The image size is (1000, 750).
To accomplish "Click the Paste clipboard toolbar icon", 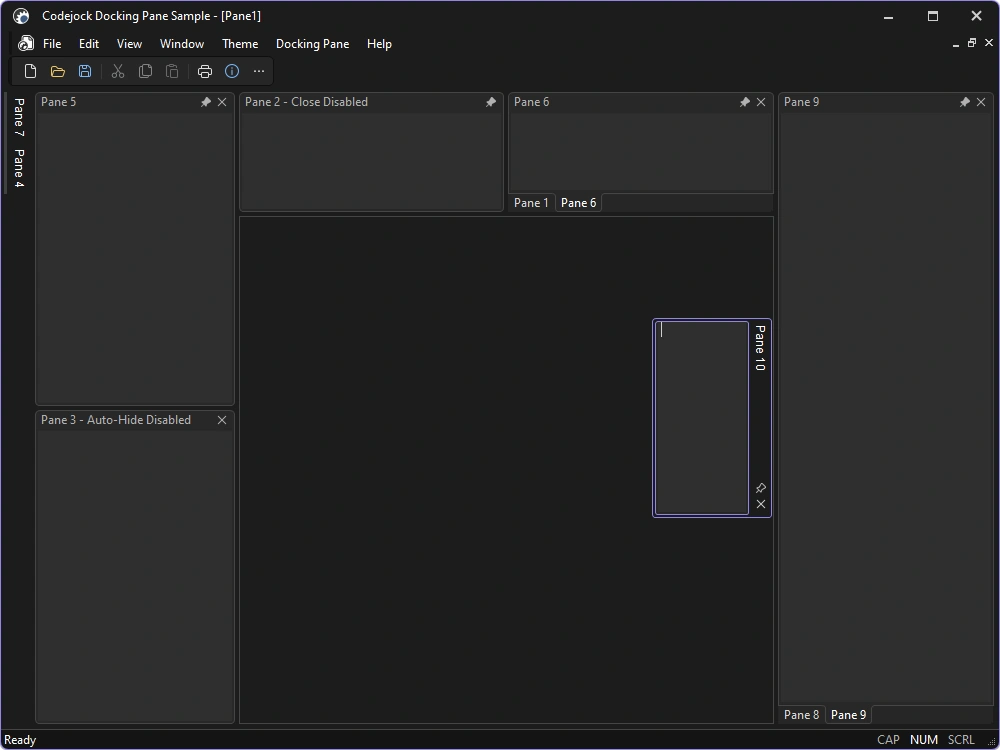I will click(x=172, y=71).
